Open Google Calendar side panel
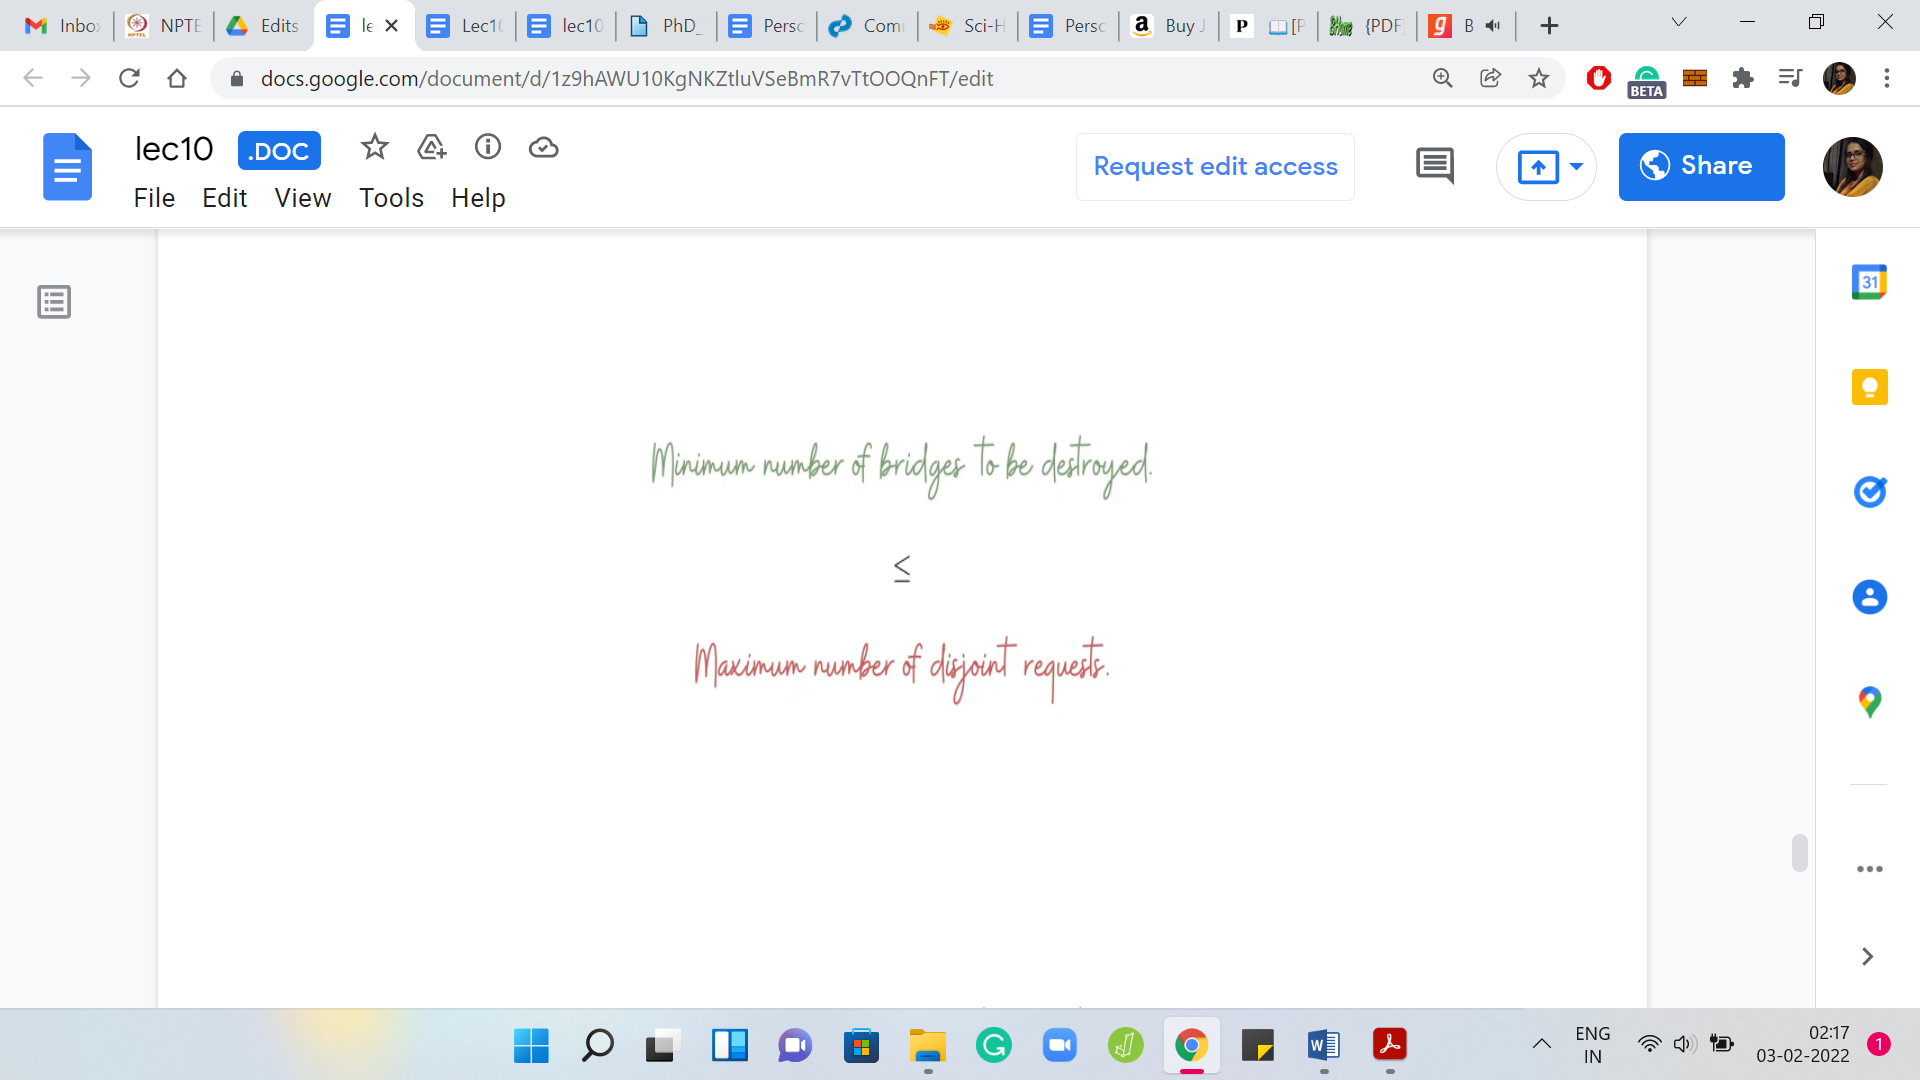The height and width of the screenshot is (1080, 1920). (1869, 282)
